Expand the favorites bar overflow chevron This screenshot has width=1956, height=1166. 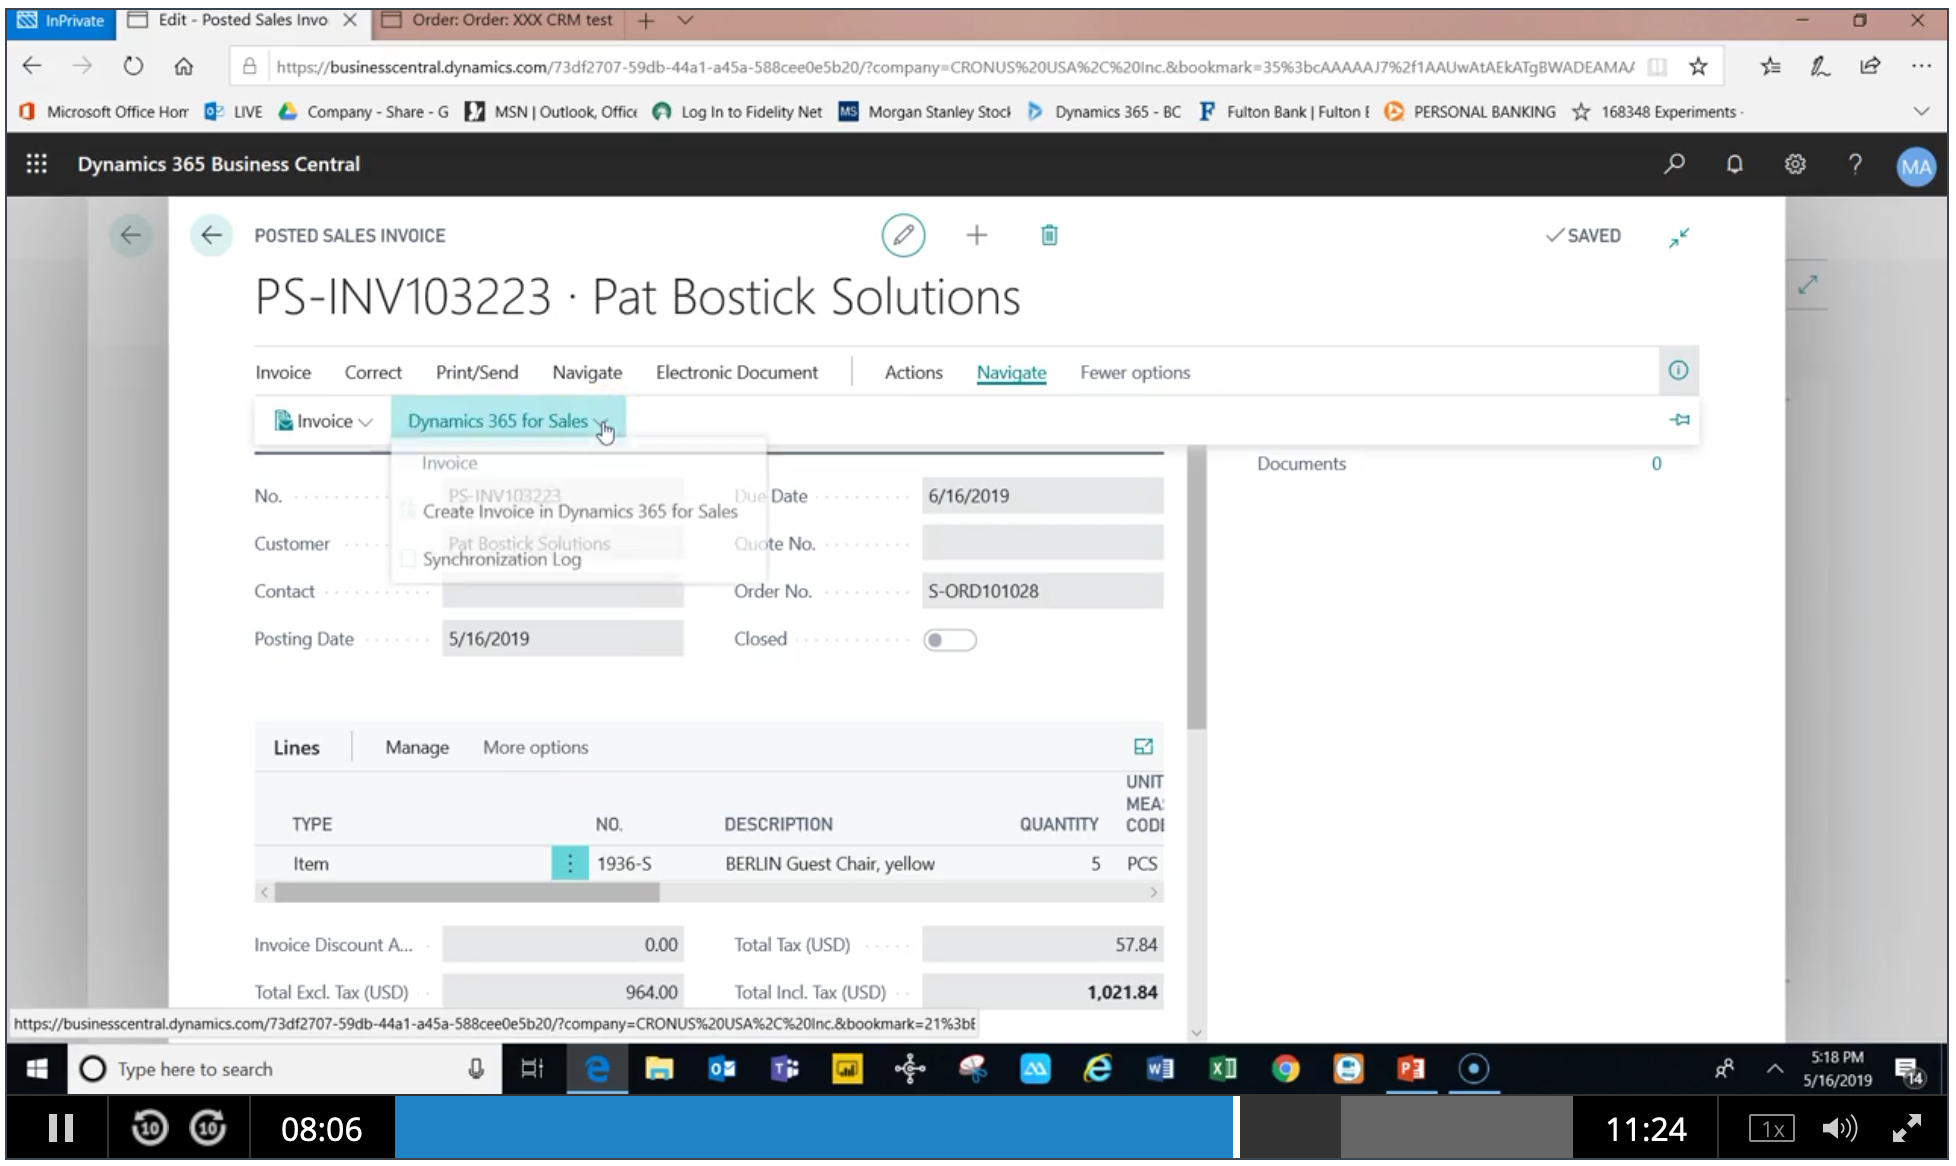1921,111
